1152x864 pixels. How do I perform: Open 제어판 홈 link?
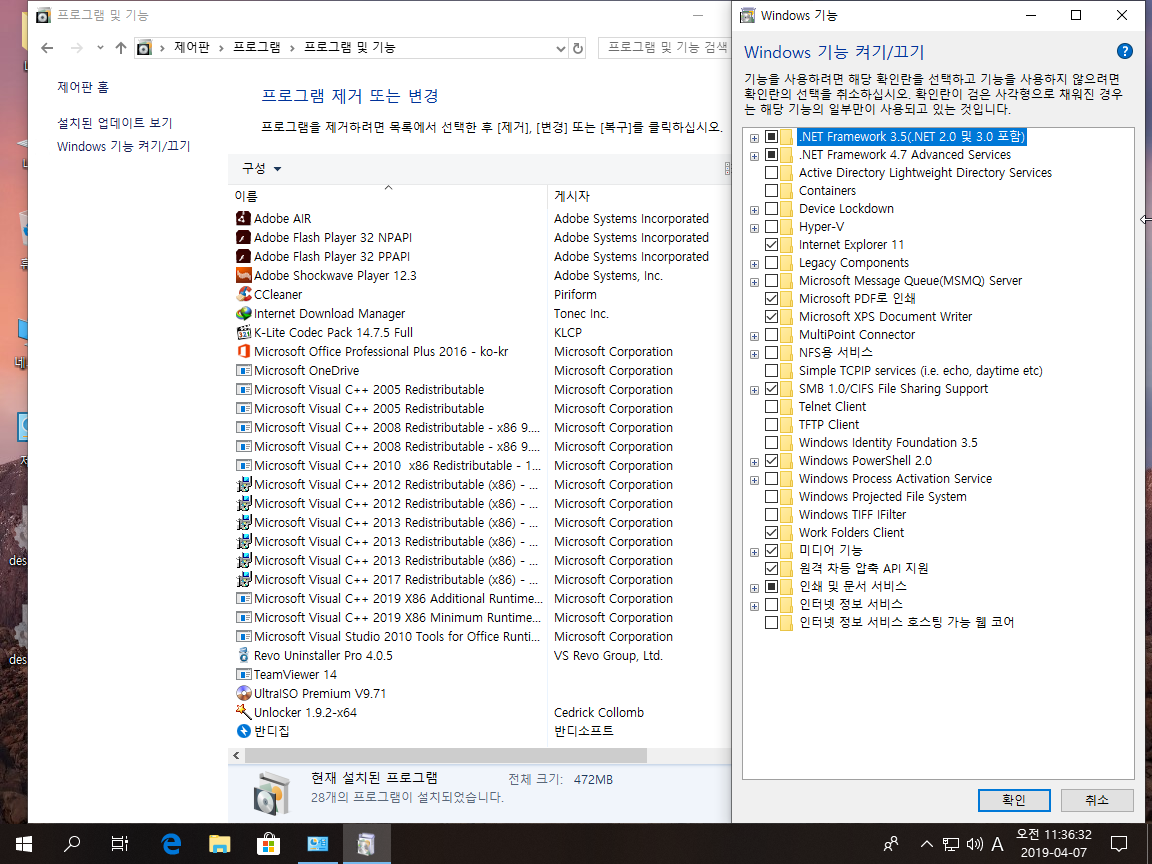coord(83,87)
